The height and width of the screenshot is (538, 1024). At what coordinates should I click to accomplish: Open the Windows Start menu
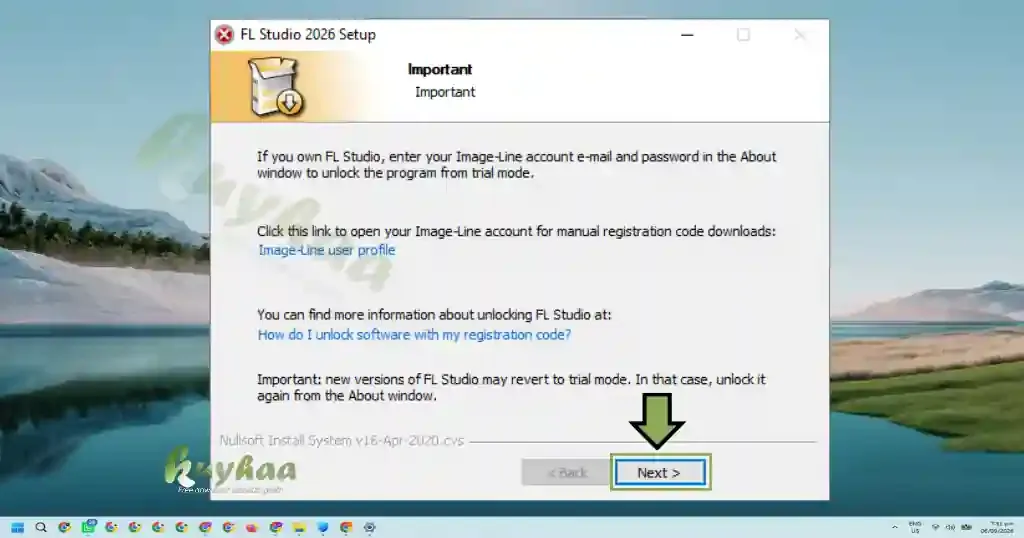click(18, 528)
